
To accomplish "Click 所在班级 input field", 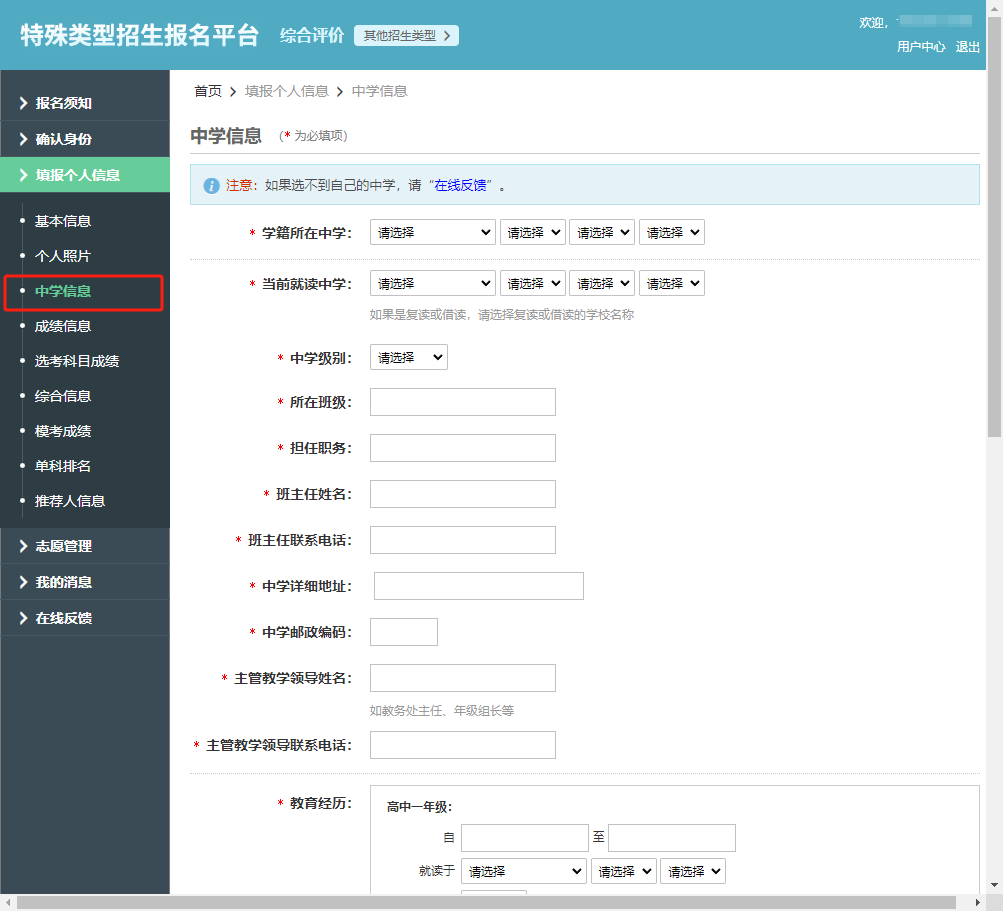I will [462, 402].
